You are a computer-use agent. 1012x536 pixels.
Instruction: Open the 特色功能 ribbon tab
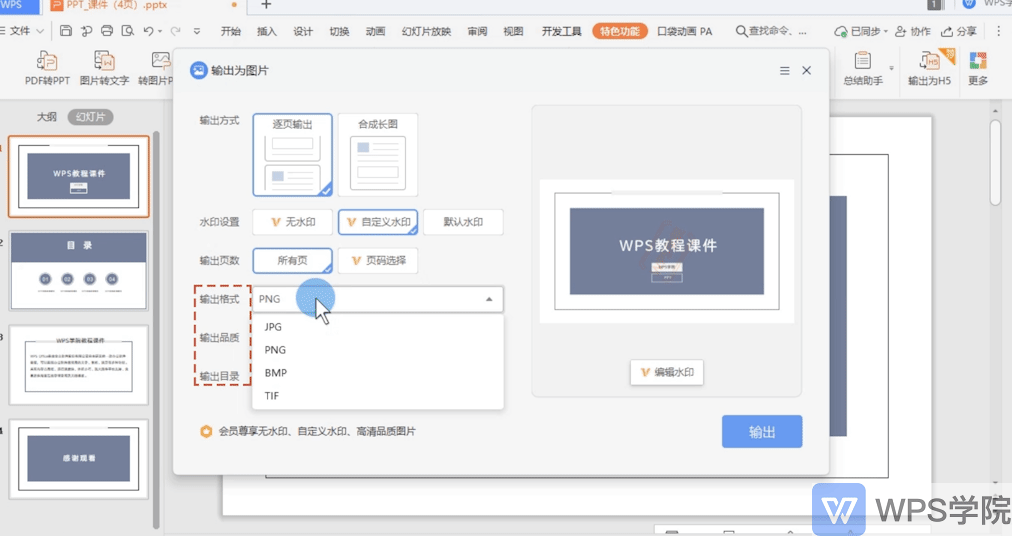click(620, 31)
